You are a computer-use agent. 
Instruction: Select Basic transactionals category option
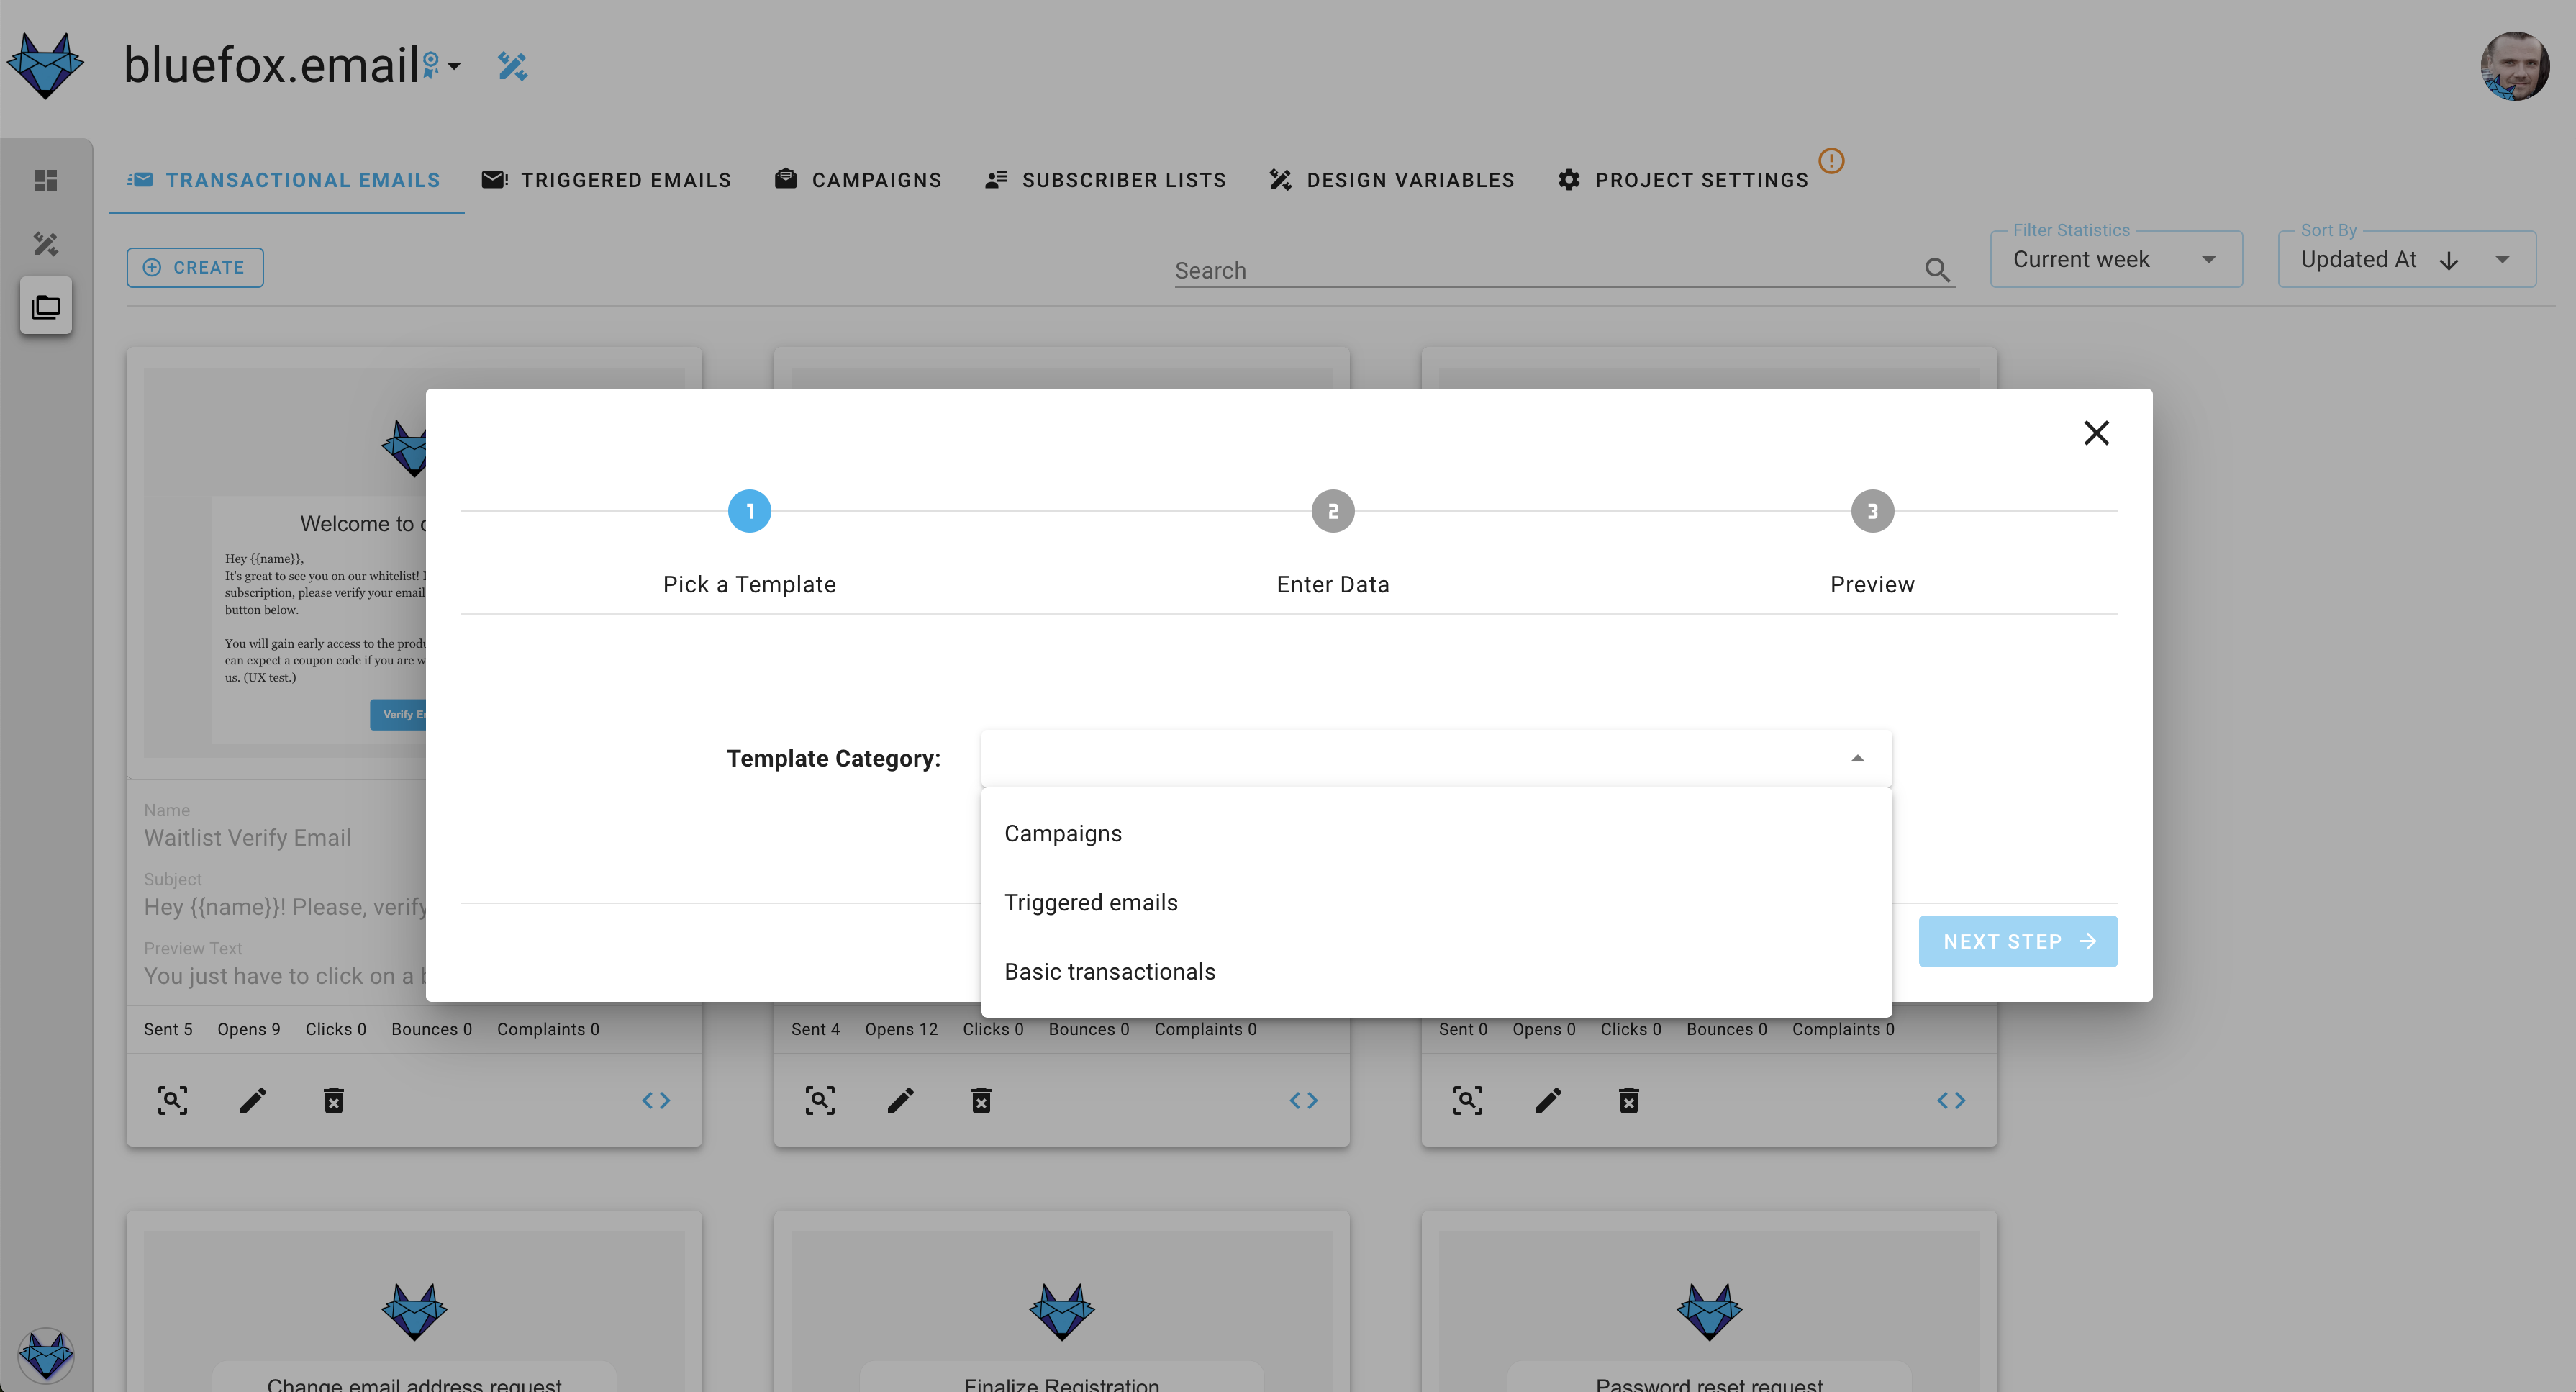pos(1110,970)
